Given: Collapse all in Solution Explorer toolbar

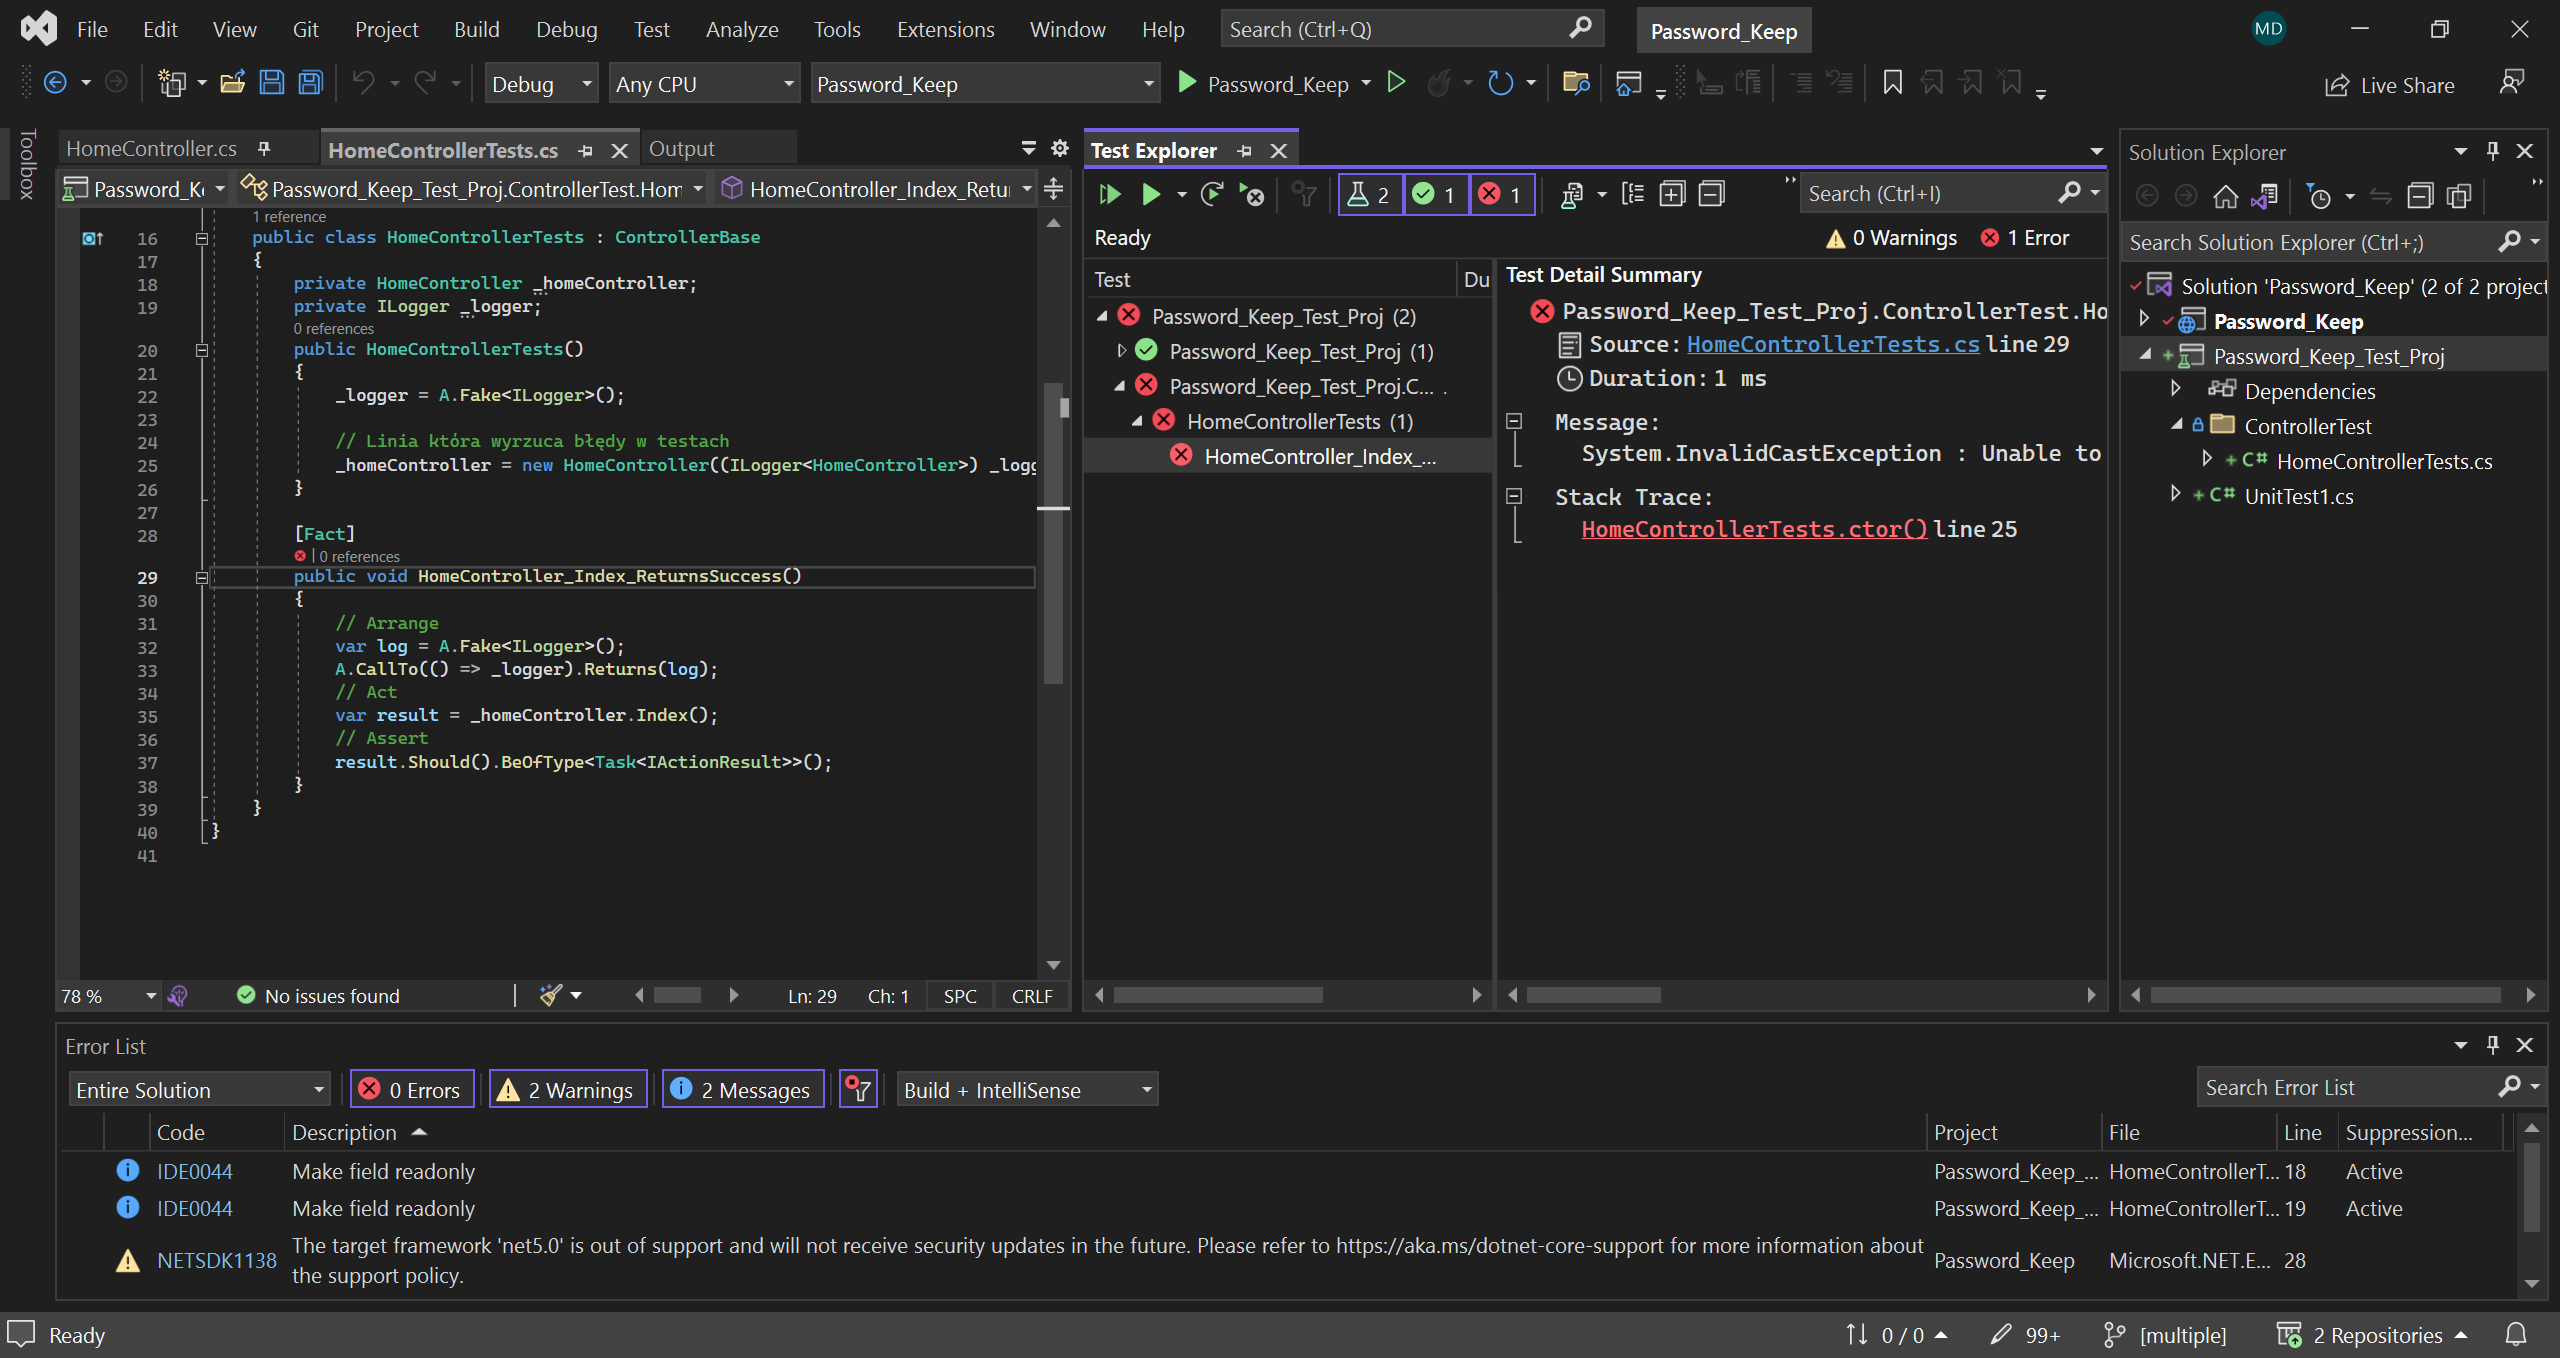Looking at the screenshot, I should [2419, 196].
